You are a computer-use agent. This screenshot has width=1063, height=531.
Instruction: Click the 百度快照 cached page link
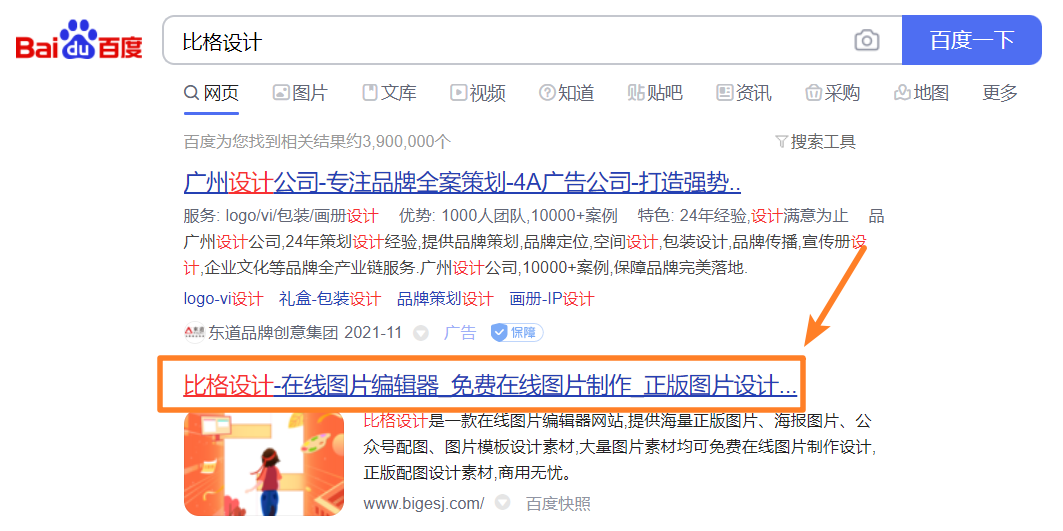558,503
